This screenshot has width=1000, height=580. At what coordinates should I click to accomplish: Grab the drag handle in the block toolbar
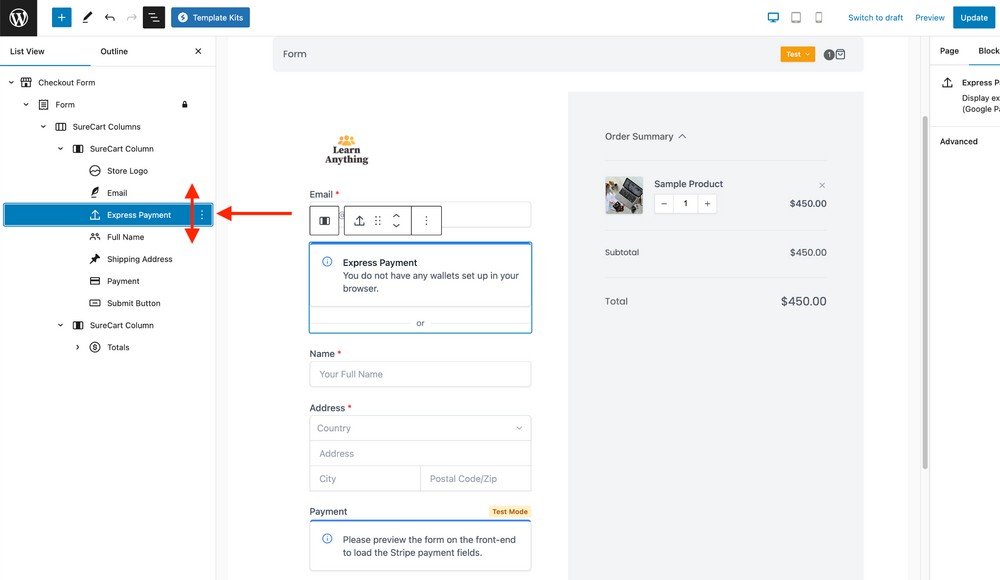click(377, 221)
